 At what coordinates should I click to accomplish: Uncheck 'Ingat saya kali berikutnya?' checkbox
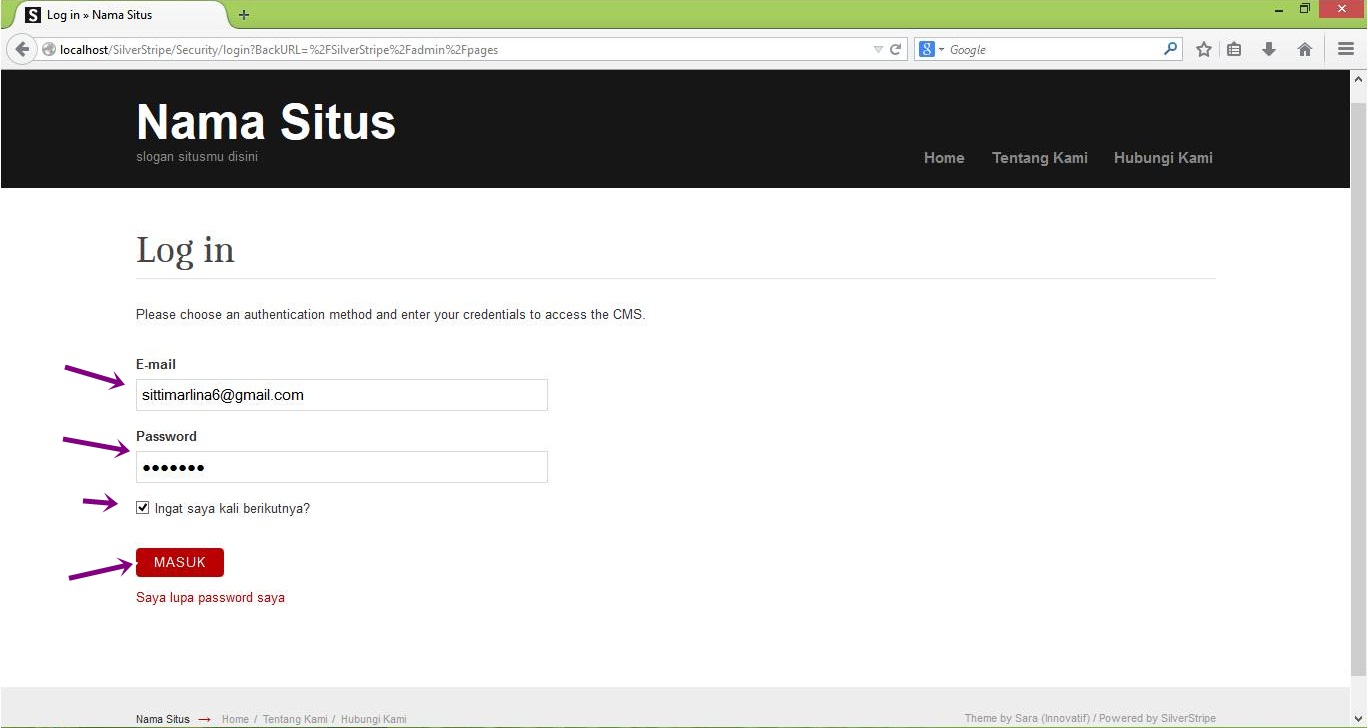tap(143, 508)
